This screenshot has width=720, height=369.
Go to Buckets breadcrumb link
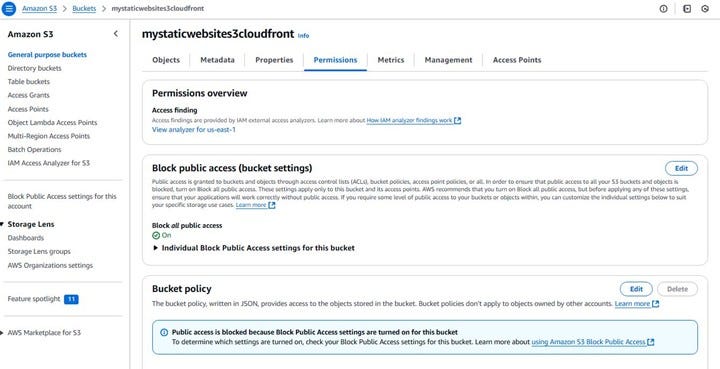pos(84,9)
